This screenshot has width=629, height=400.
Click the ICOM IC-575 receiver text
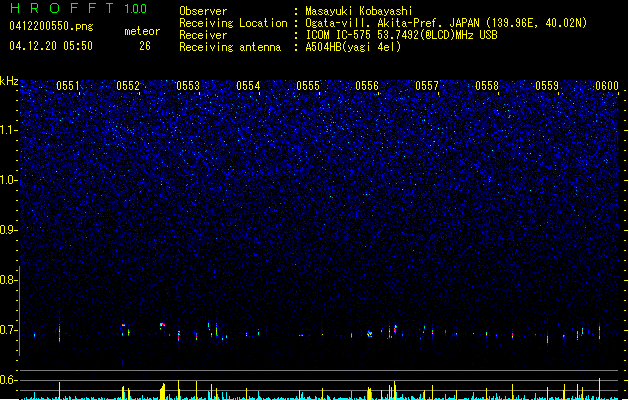(401, 35)
